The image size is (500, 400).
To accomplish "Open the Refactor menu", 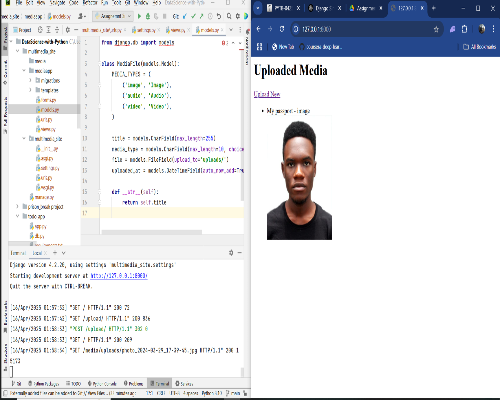I will (90, 3).
